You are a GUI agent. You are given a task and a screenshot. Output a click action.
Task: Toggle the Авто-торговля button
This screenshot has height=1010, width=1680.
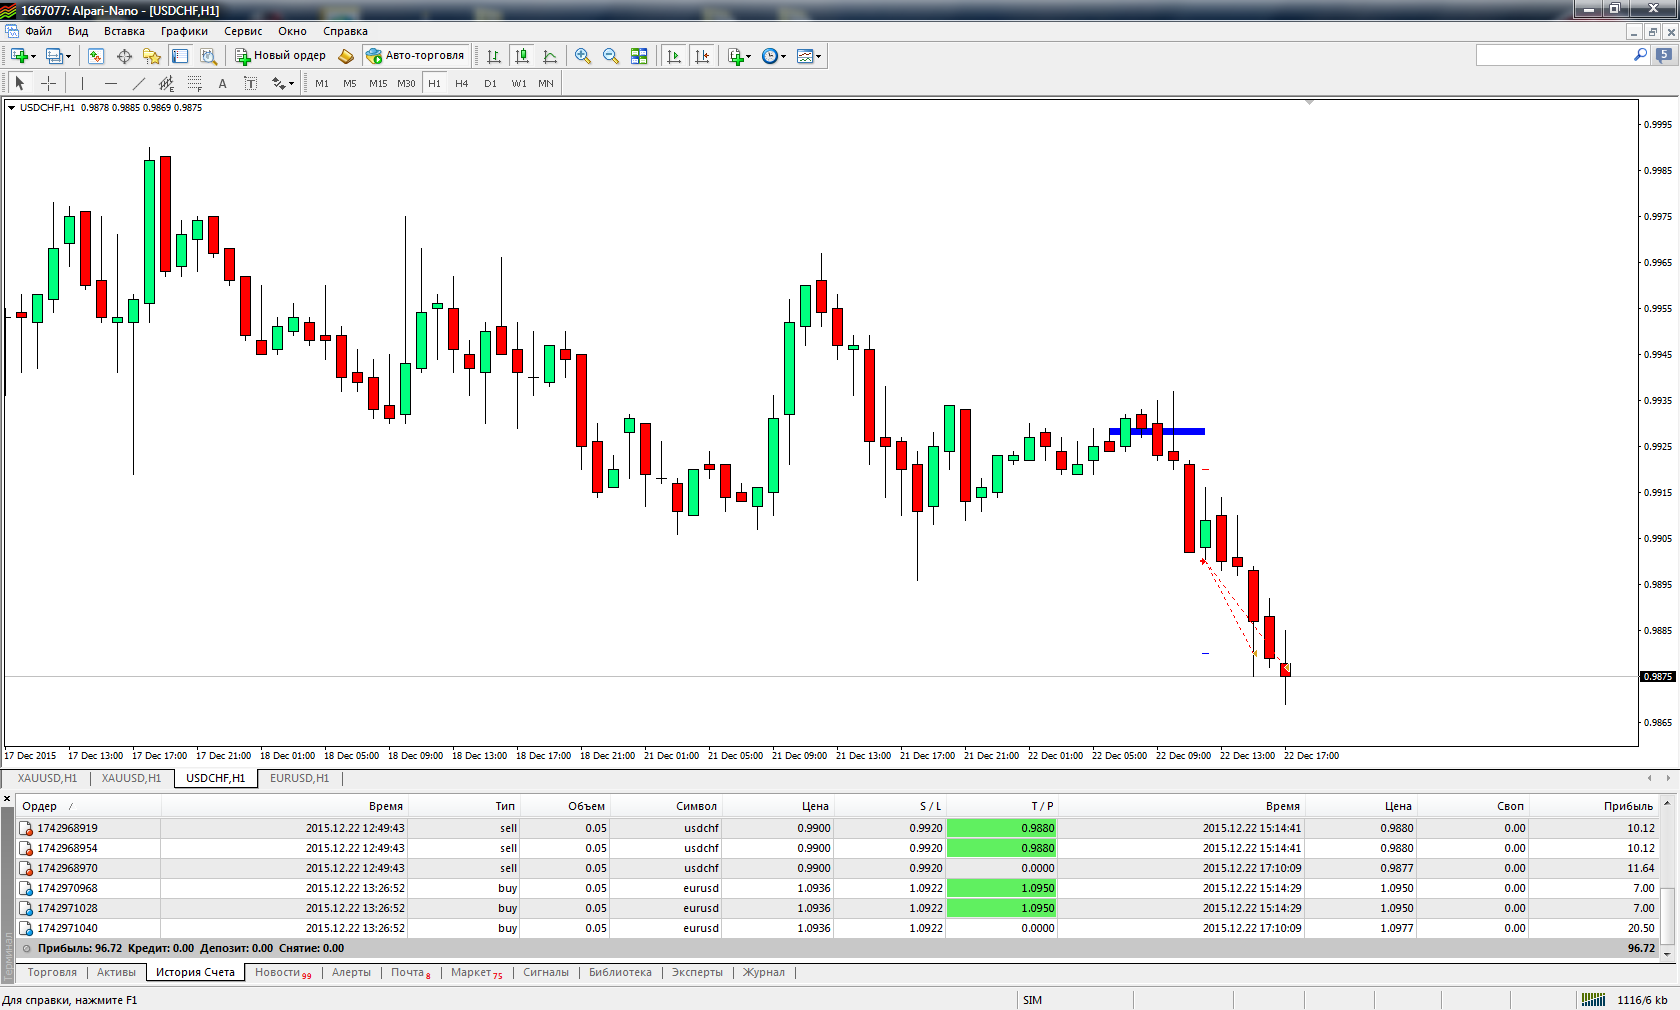(415, 56)
